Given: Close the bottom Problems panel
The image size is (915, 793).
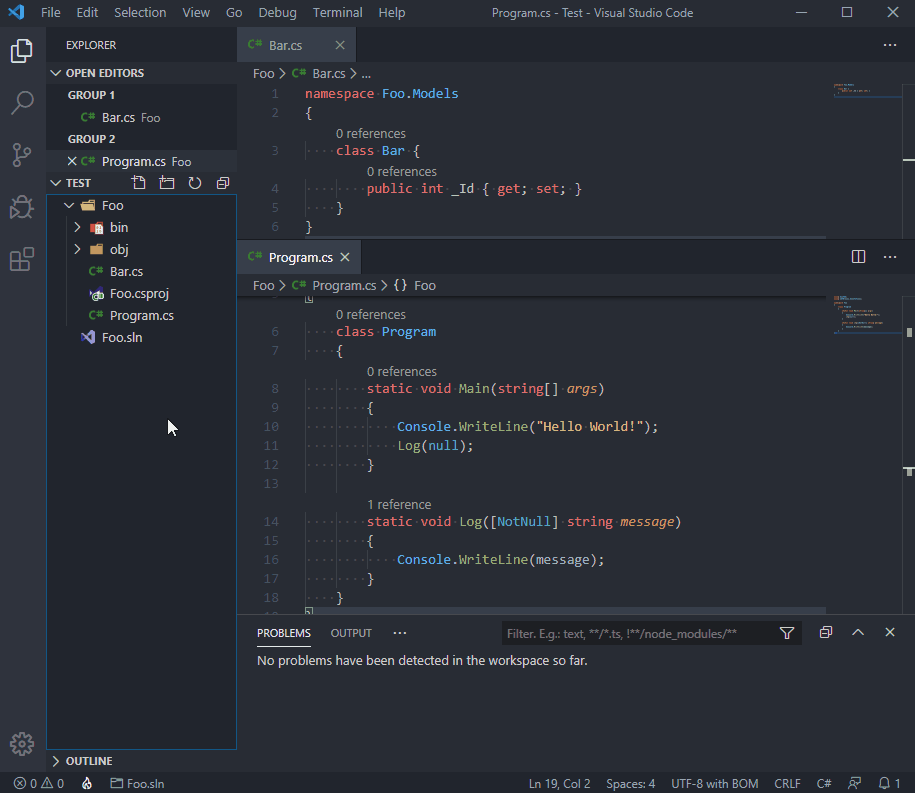Looking at the screenshot, I should (890, 633).
